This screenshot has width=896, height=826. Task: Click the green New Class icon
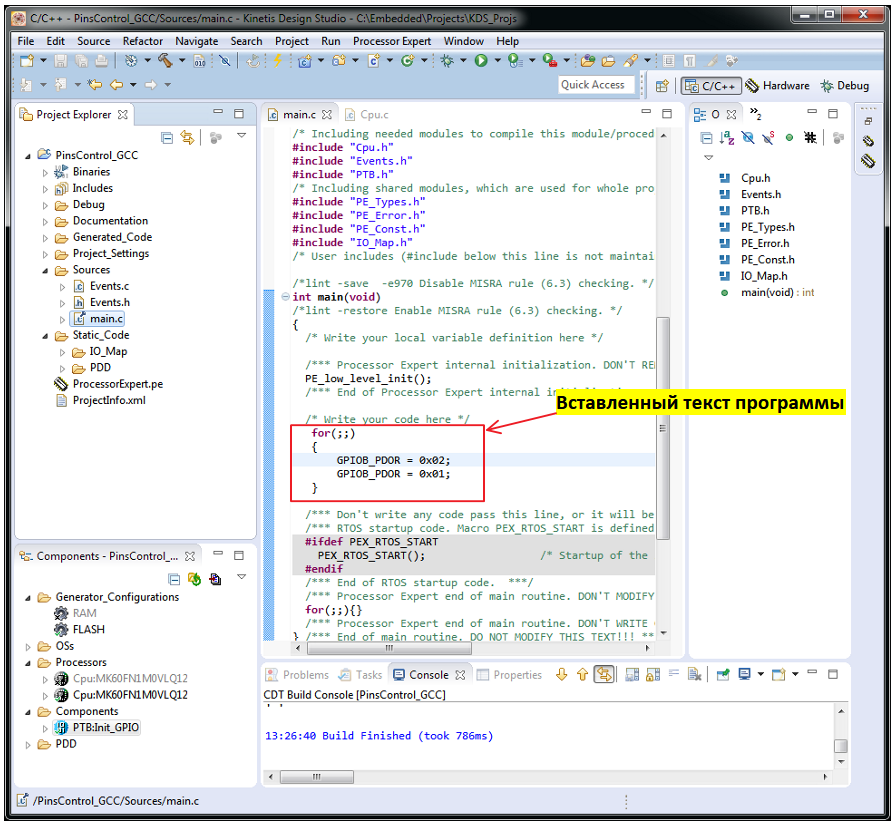[407, 61]
